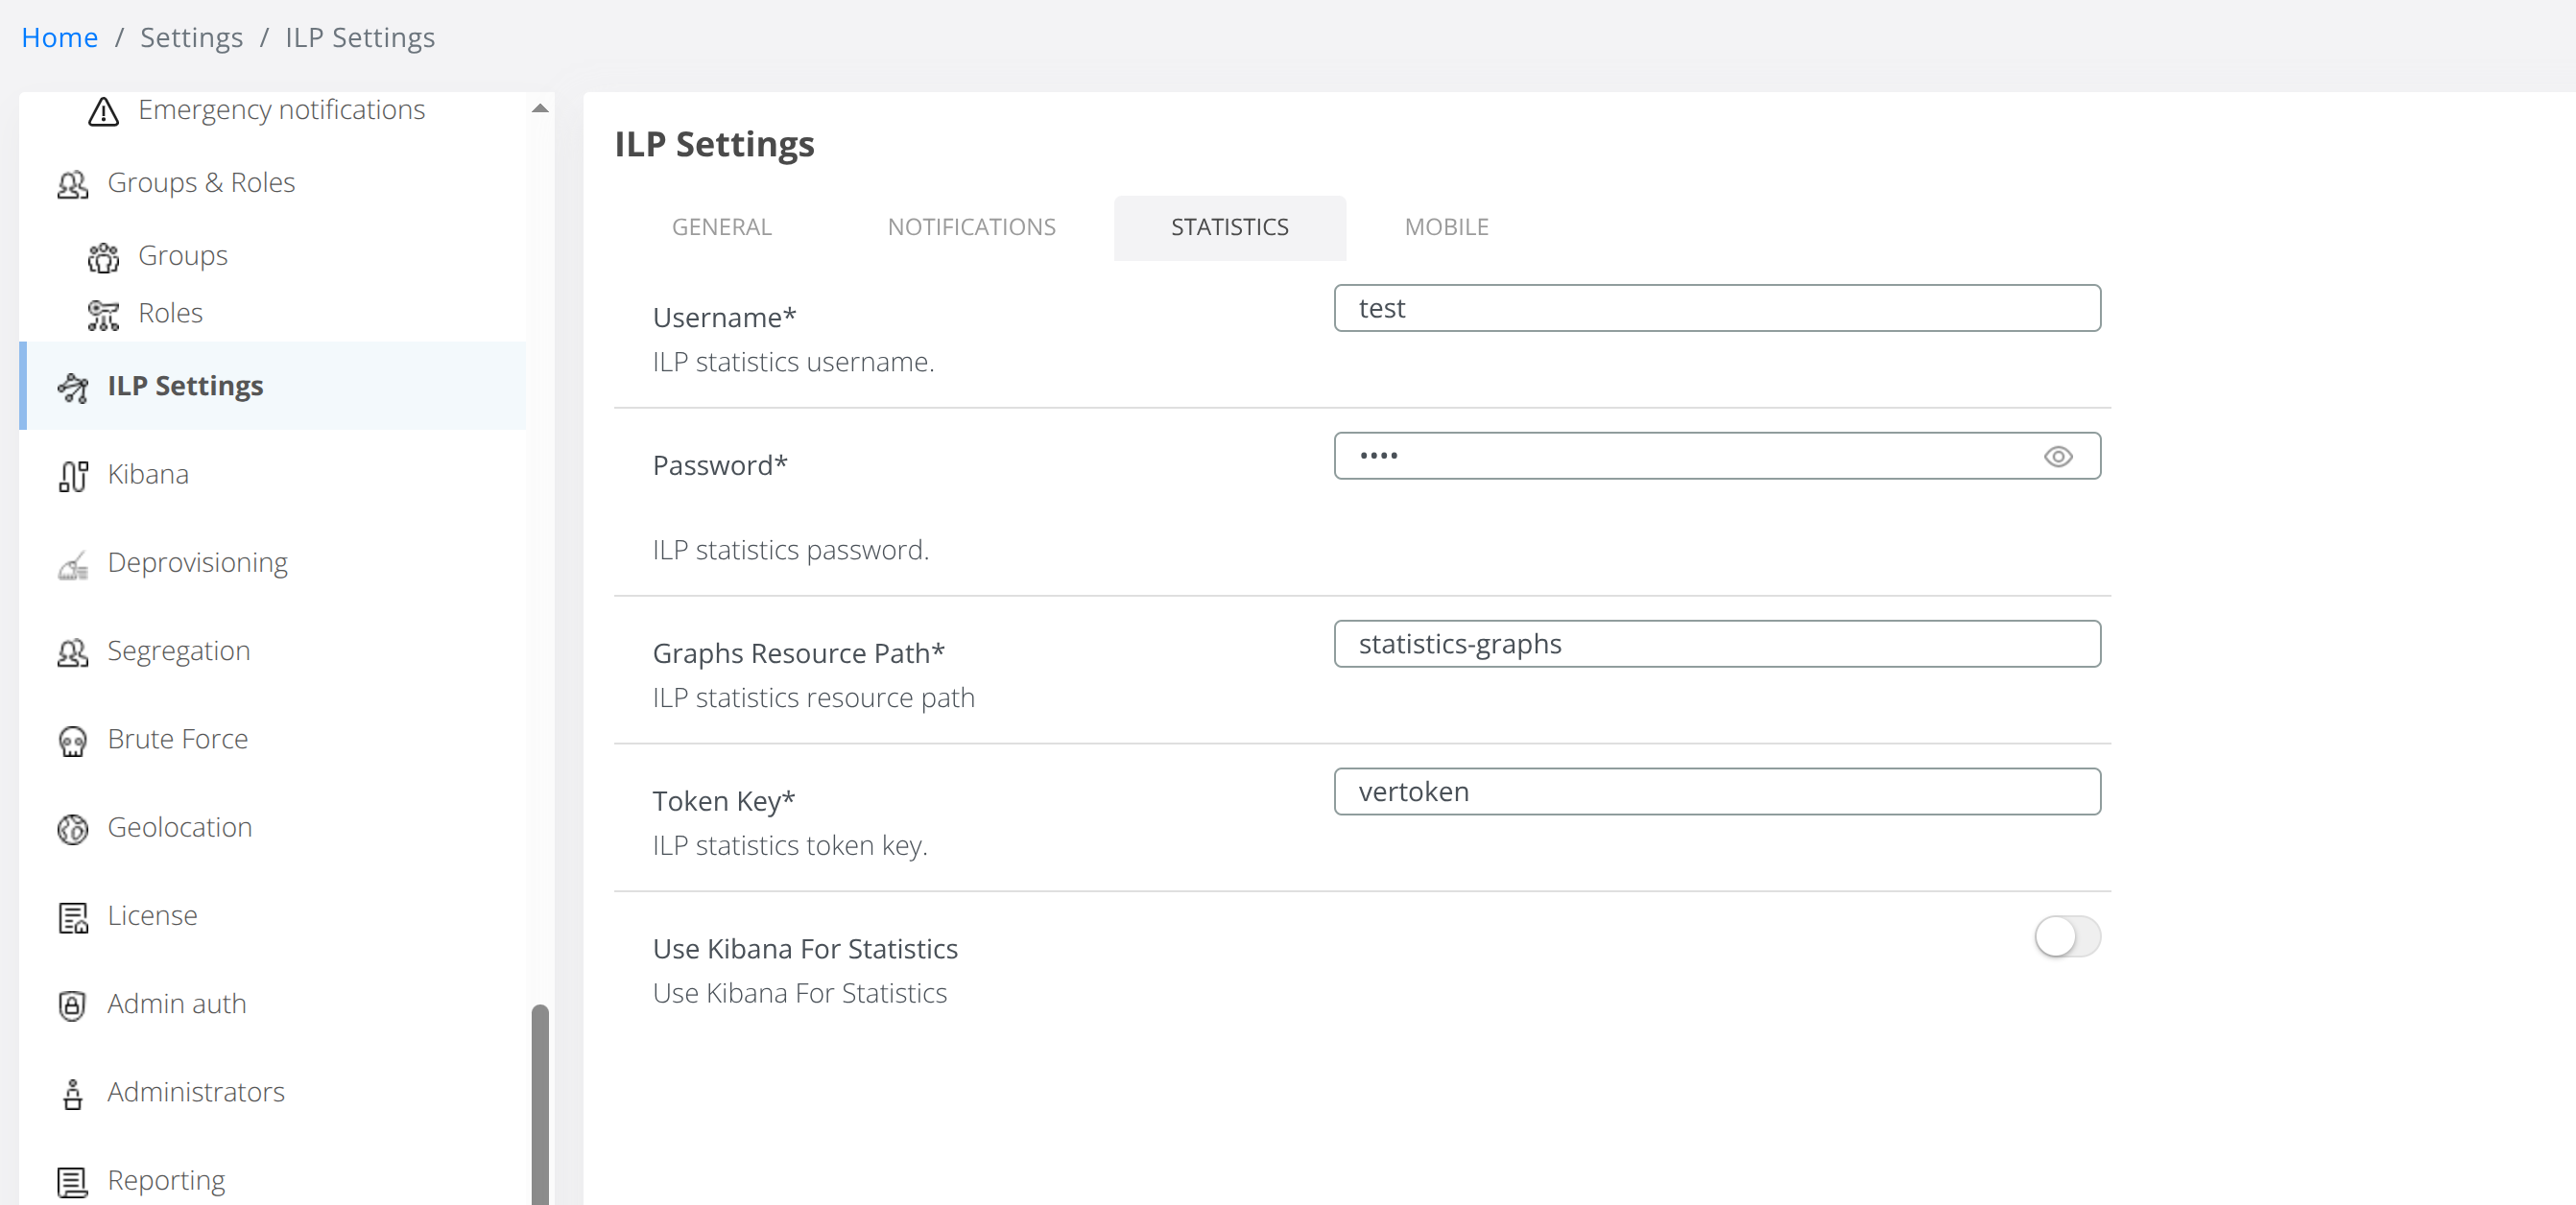Image resolution: width=2576 pixels, height=1205 pixels.
Task: Click the Admin auth shield icon
Action: (72, 1005)
